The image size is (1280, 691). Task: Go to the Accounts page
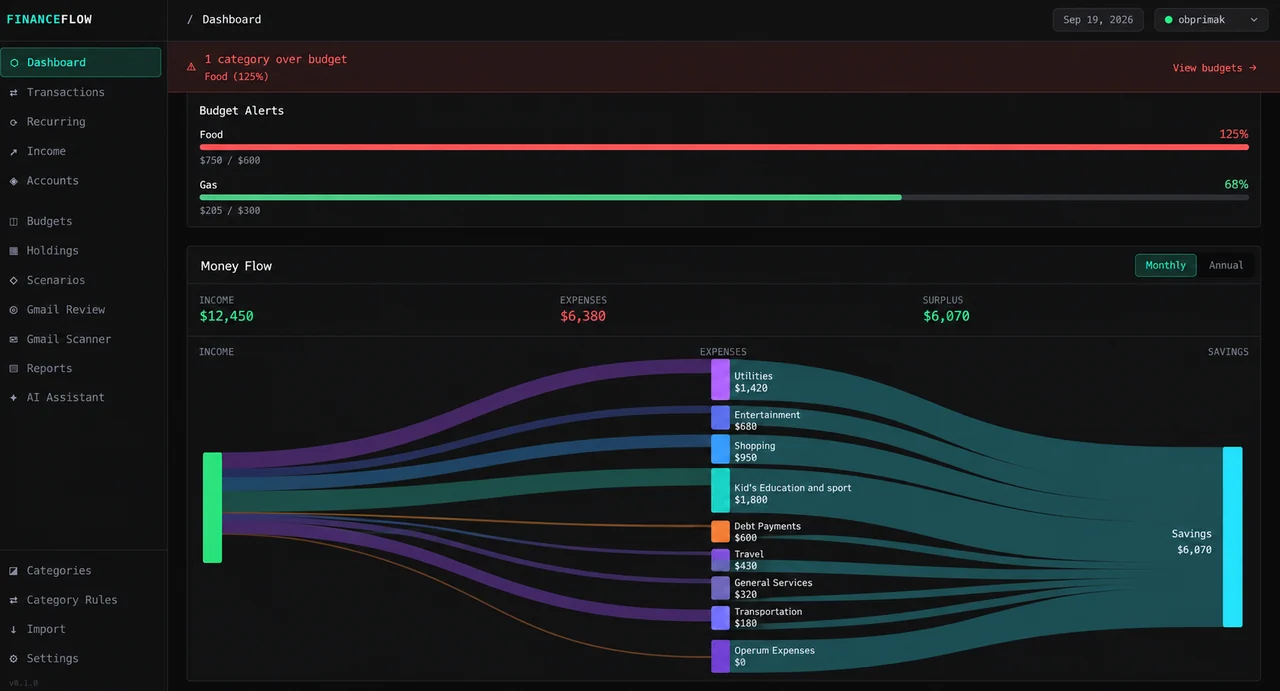click(x=81, y=181)
